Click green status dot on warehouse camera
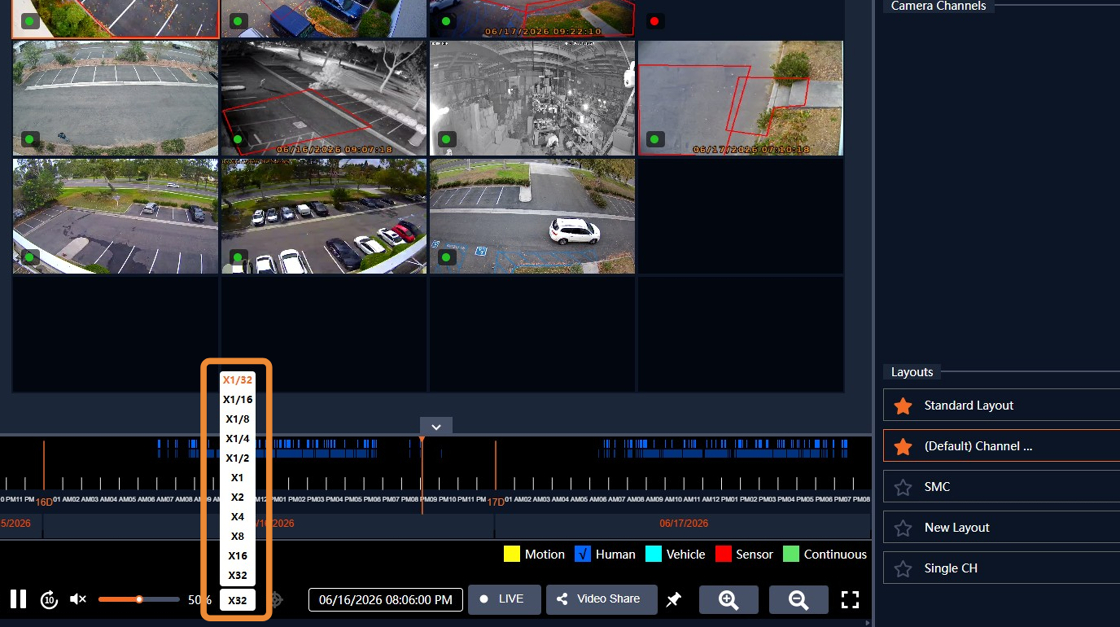1120x627 pixels. point(446,139)
